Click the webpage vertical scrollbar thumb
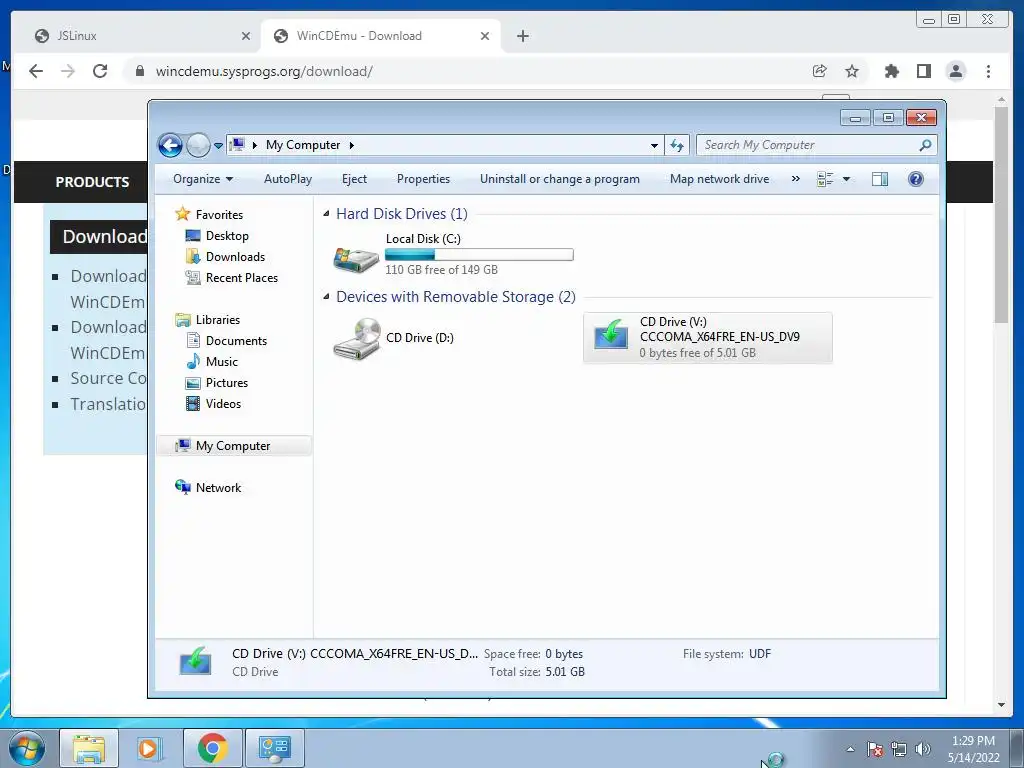This screenshot has width=1024, height=768. coord(1001,214)
